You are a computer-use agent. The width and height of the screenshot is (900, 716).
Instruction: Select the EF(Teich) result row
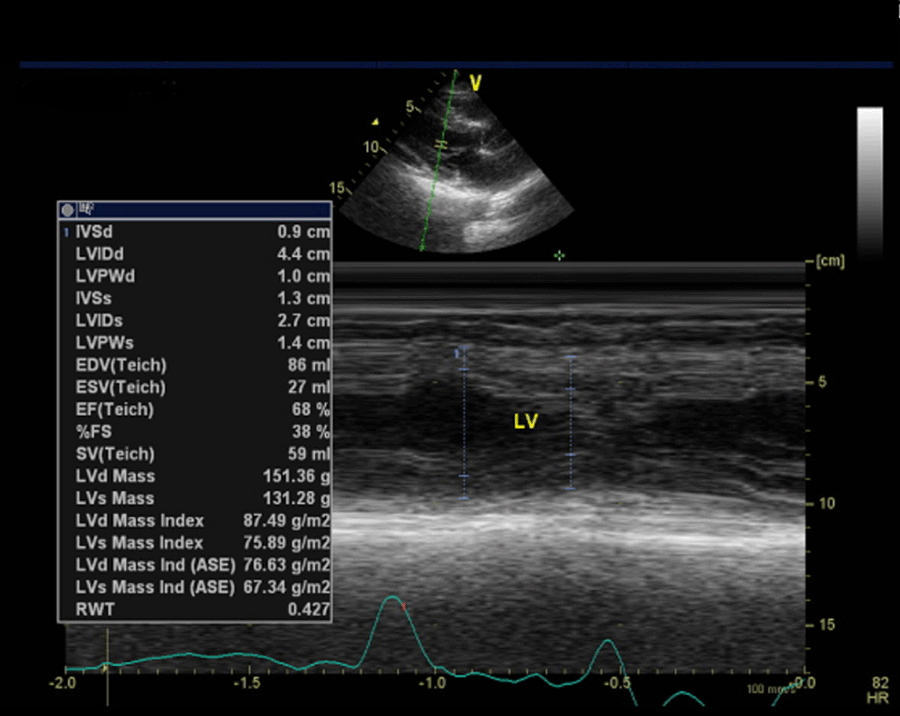coord(195,409)
